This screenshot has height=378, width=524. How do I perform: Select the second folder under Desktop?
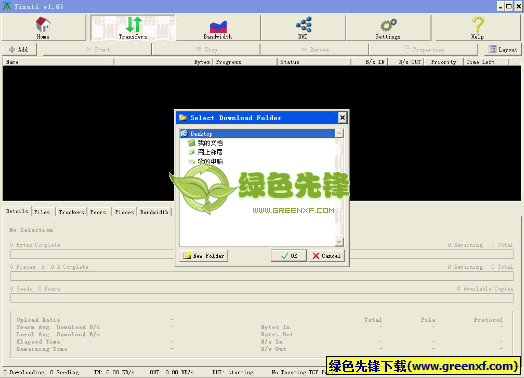(x=206, y=152)
